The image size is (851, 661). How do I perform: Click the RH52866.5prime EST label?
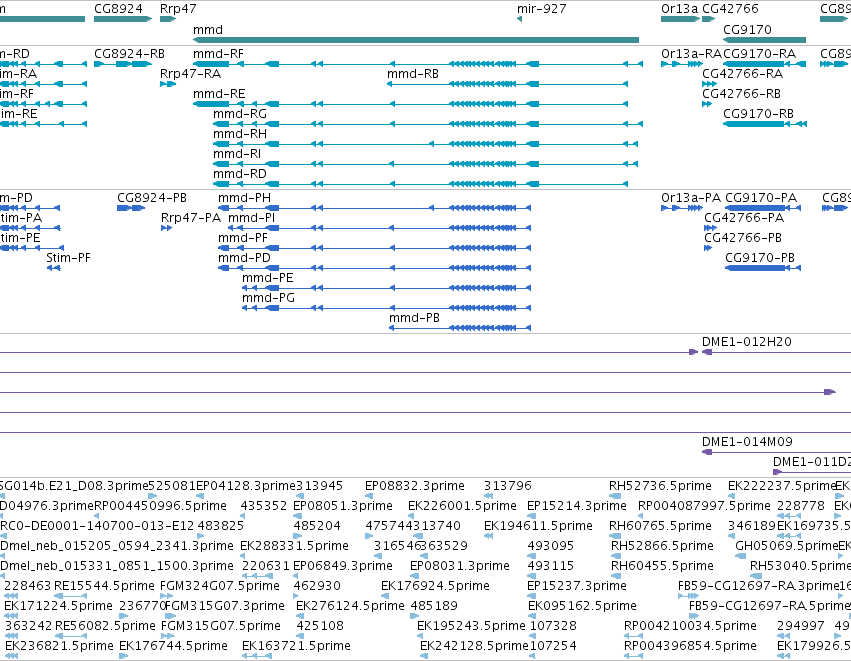tap(662, 546)
